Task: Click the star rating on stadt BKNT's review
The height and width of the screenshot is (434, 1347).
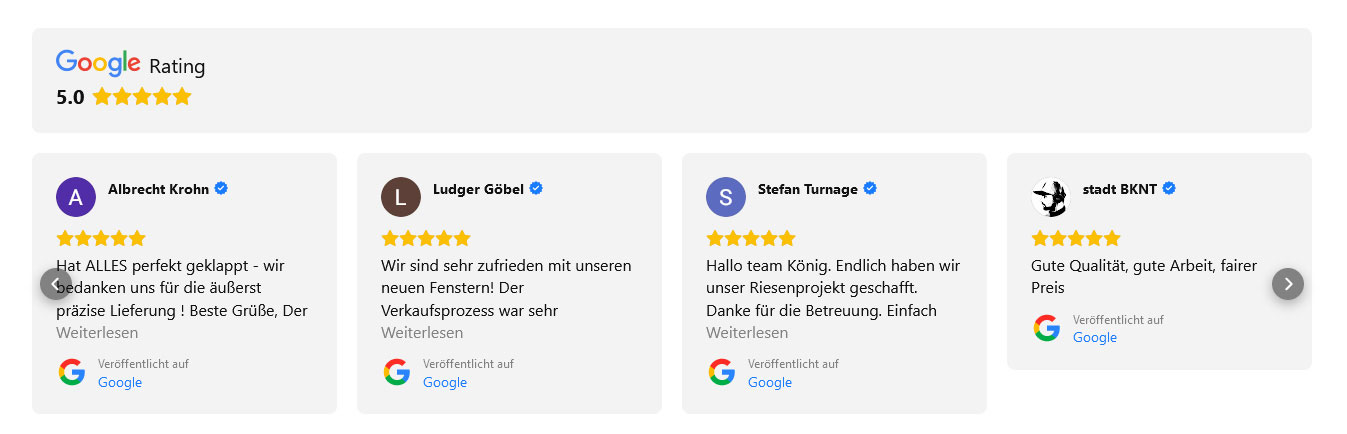Action: pyautogui.click(x=1076, y=238)
